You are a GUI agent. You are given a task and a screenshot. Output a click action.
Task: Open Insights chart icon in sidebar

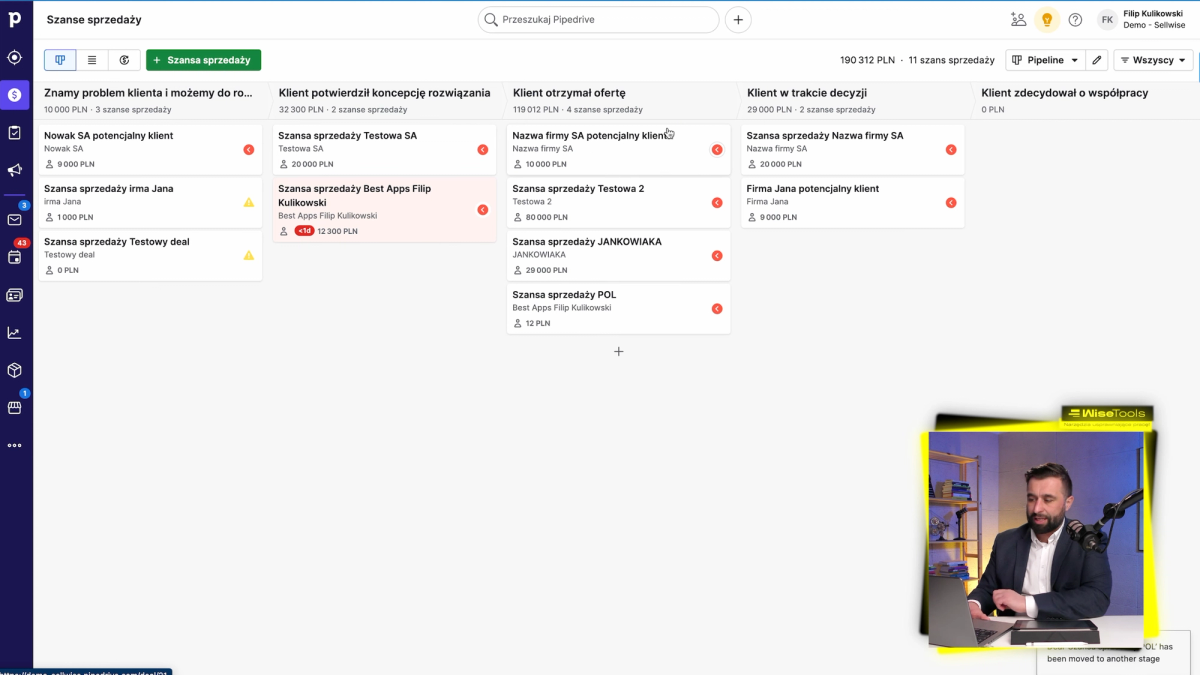click(x=15, y=332)
